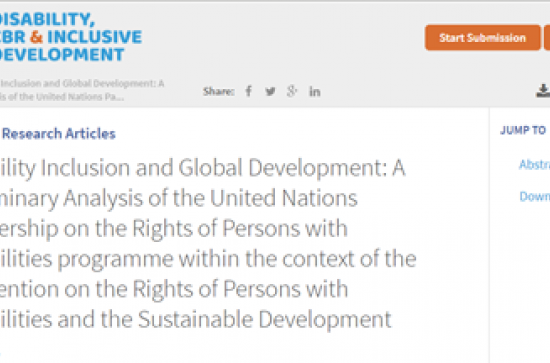Click the Disability, CBR & Inclusive Development logo
The width and height of the screenshot is (550, 363).
coord(71,37)
